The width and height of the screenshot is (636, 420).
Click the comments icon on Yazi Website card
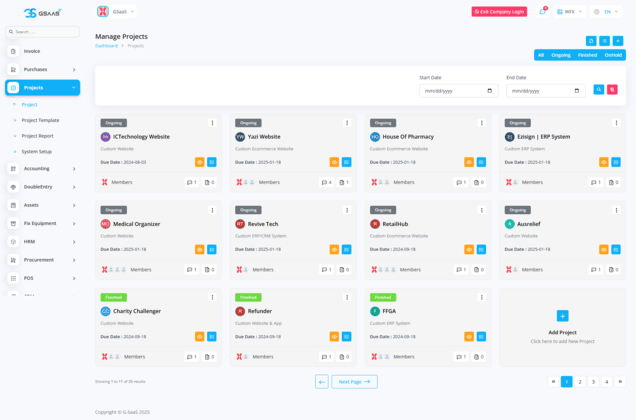coord(325,182)
